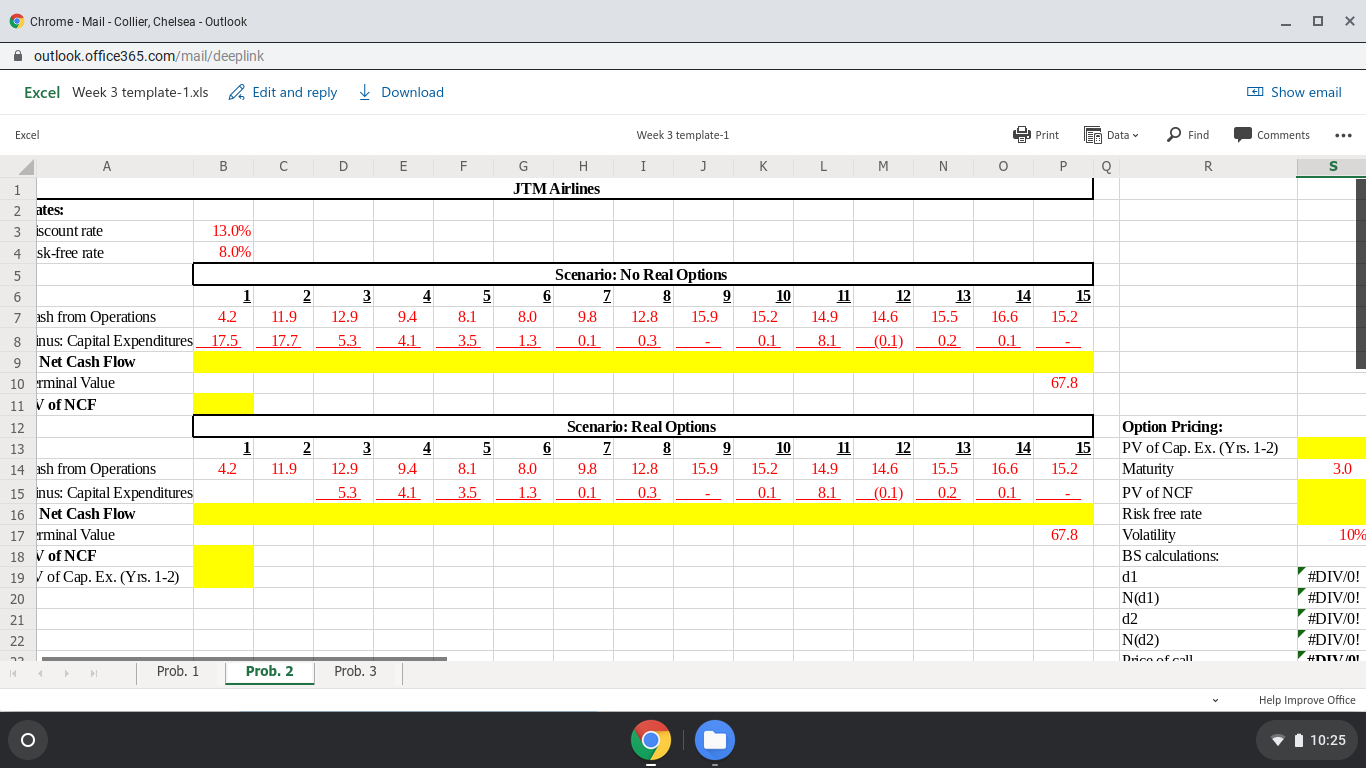The width and height of the screenshot is (1366, 768).
Task: Open the Chrome launcher circle button
Action: [28, 740]
